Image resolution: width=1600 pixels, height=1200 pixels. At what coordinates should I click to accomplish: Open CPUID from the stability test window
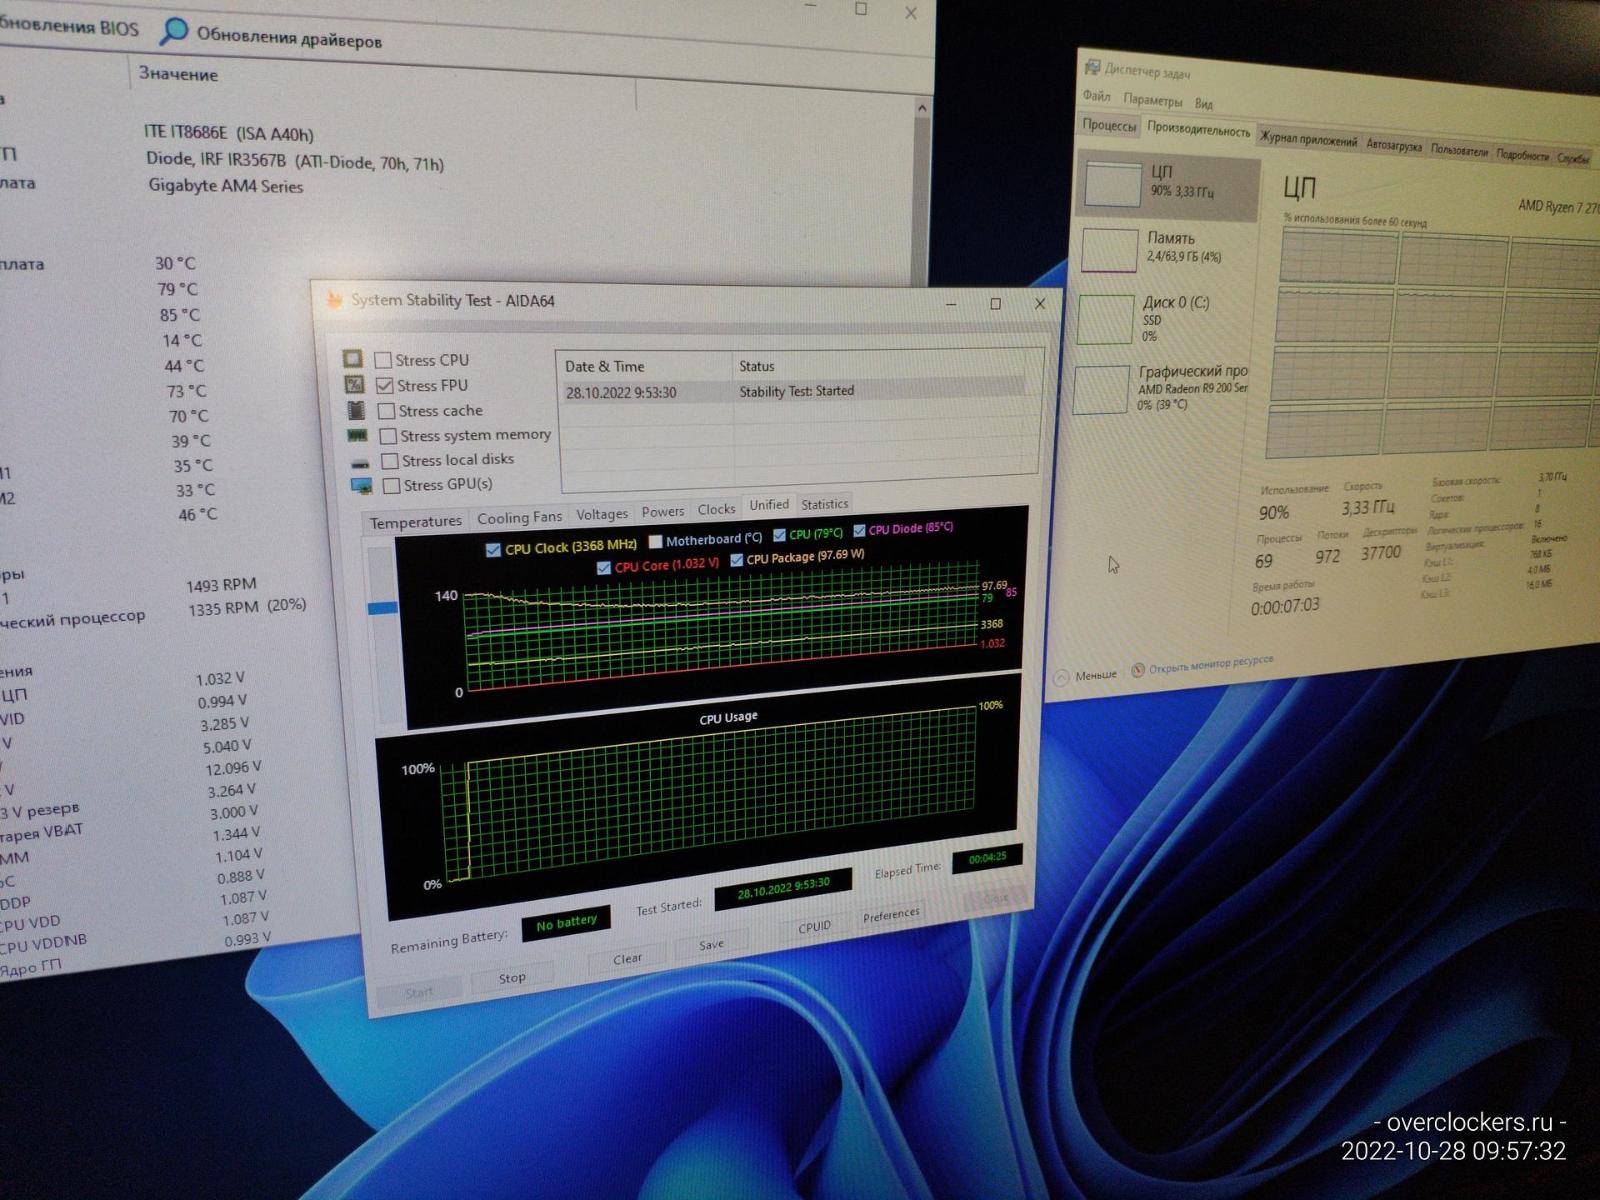(x=814, y=927)
